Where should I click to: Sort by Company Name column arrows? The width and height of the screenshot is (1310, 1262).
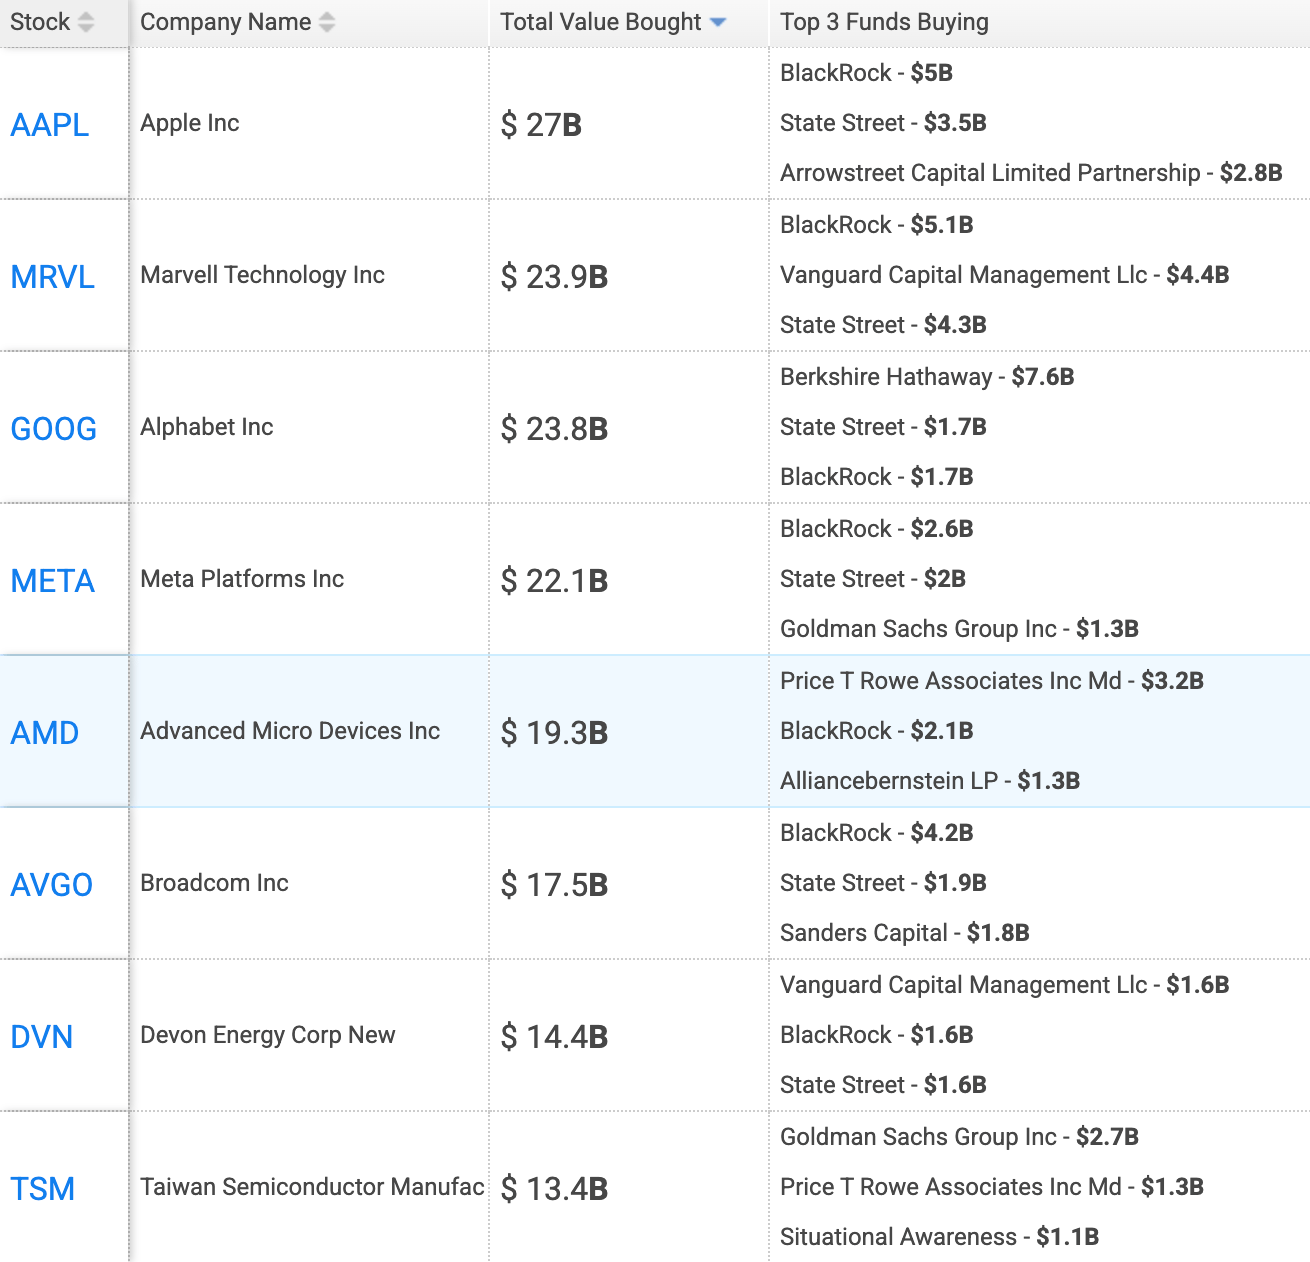point(327,22)
